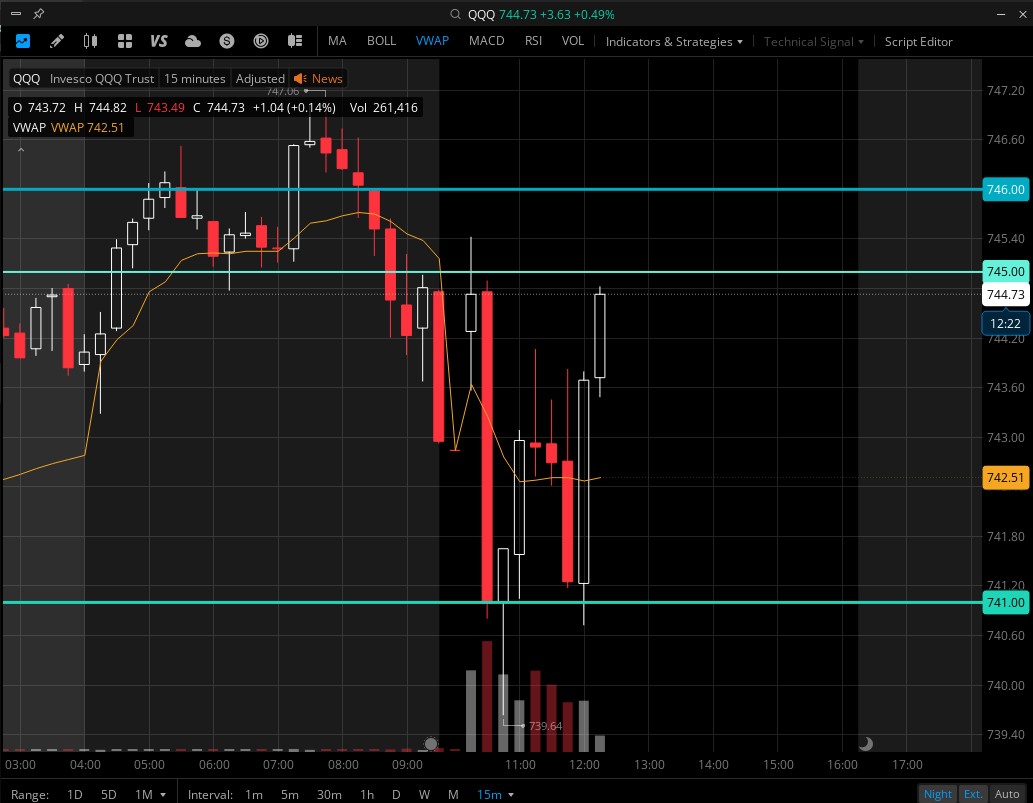The image size is (1033, 803).
Task: Click the moon icon near time axis
Action: click(866, 743)
